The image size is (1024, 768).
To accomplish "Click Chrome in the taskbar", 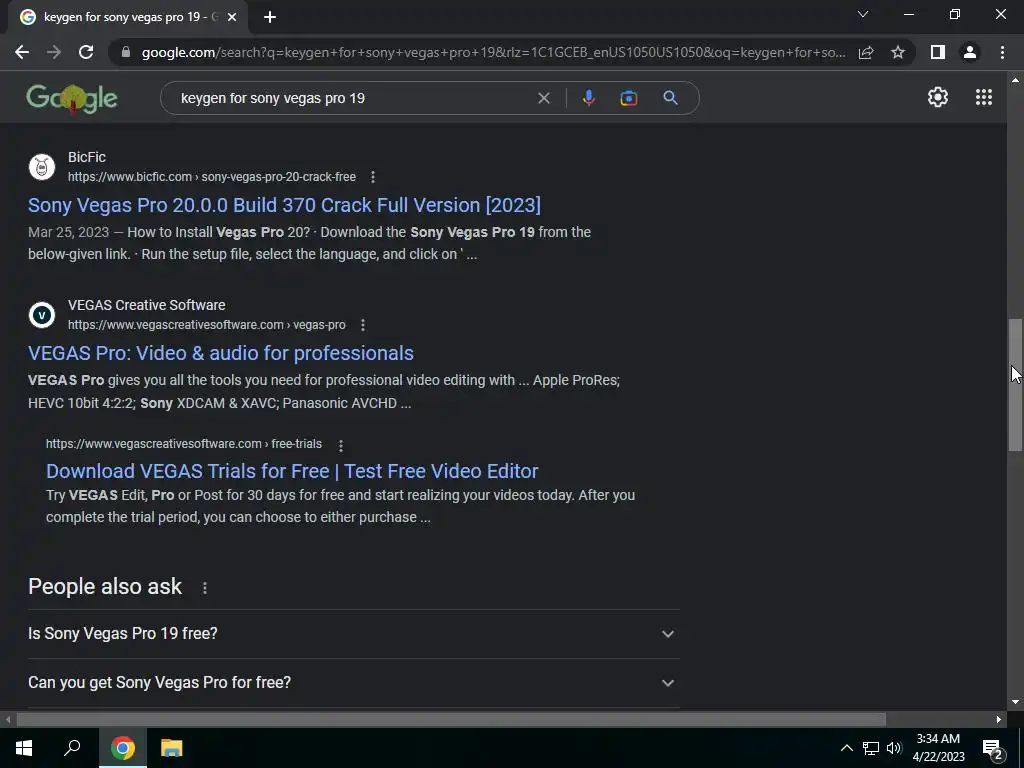I will [x=123, y=748].
